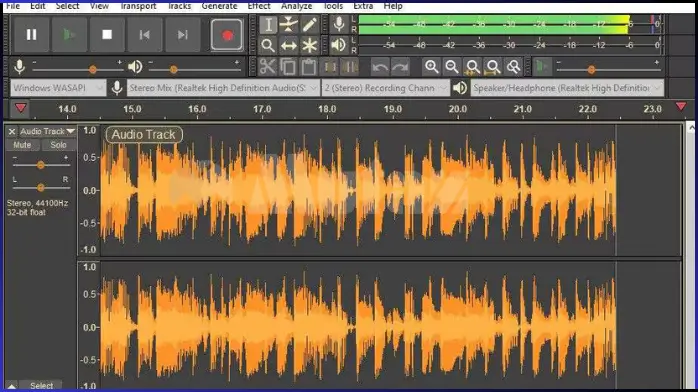The width and height of the screenshot is (698, 392).
Task: Open the Effect menu
Action: pos(259,6)
